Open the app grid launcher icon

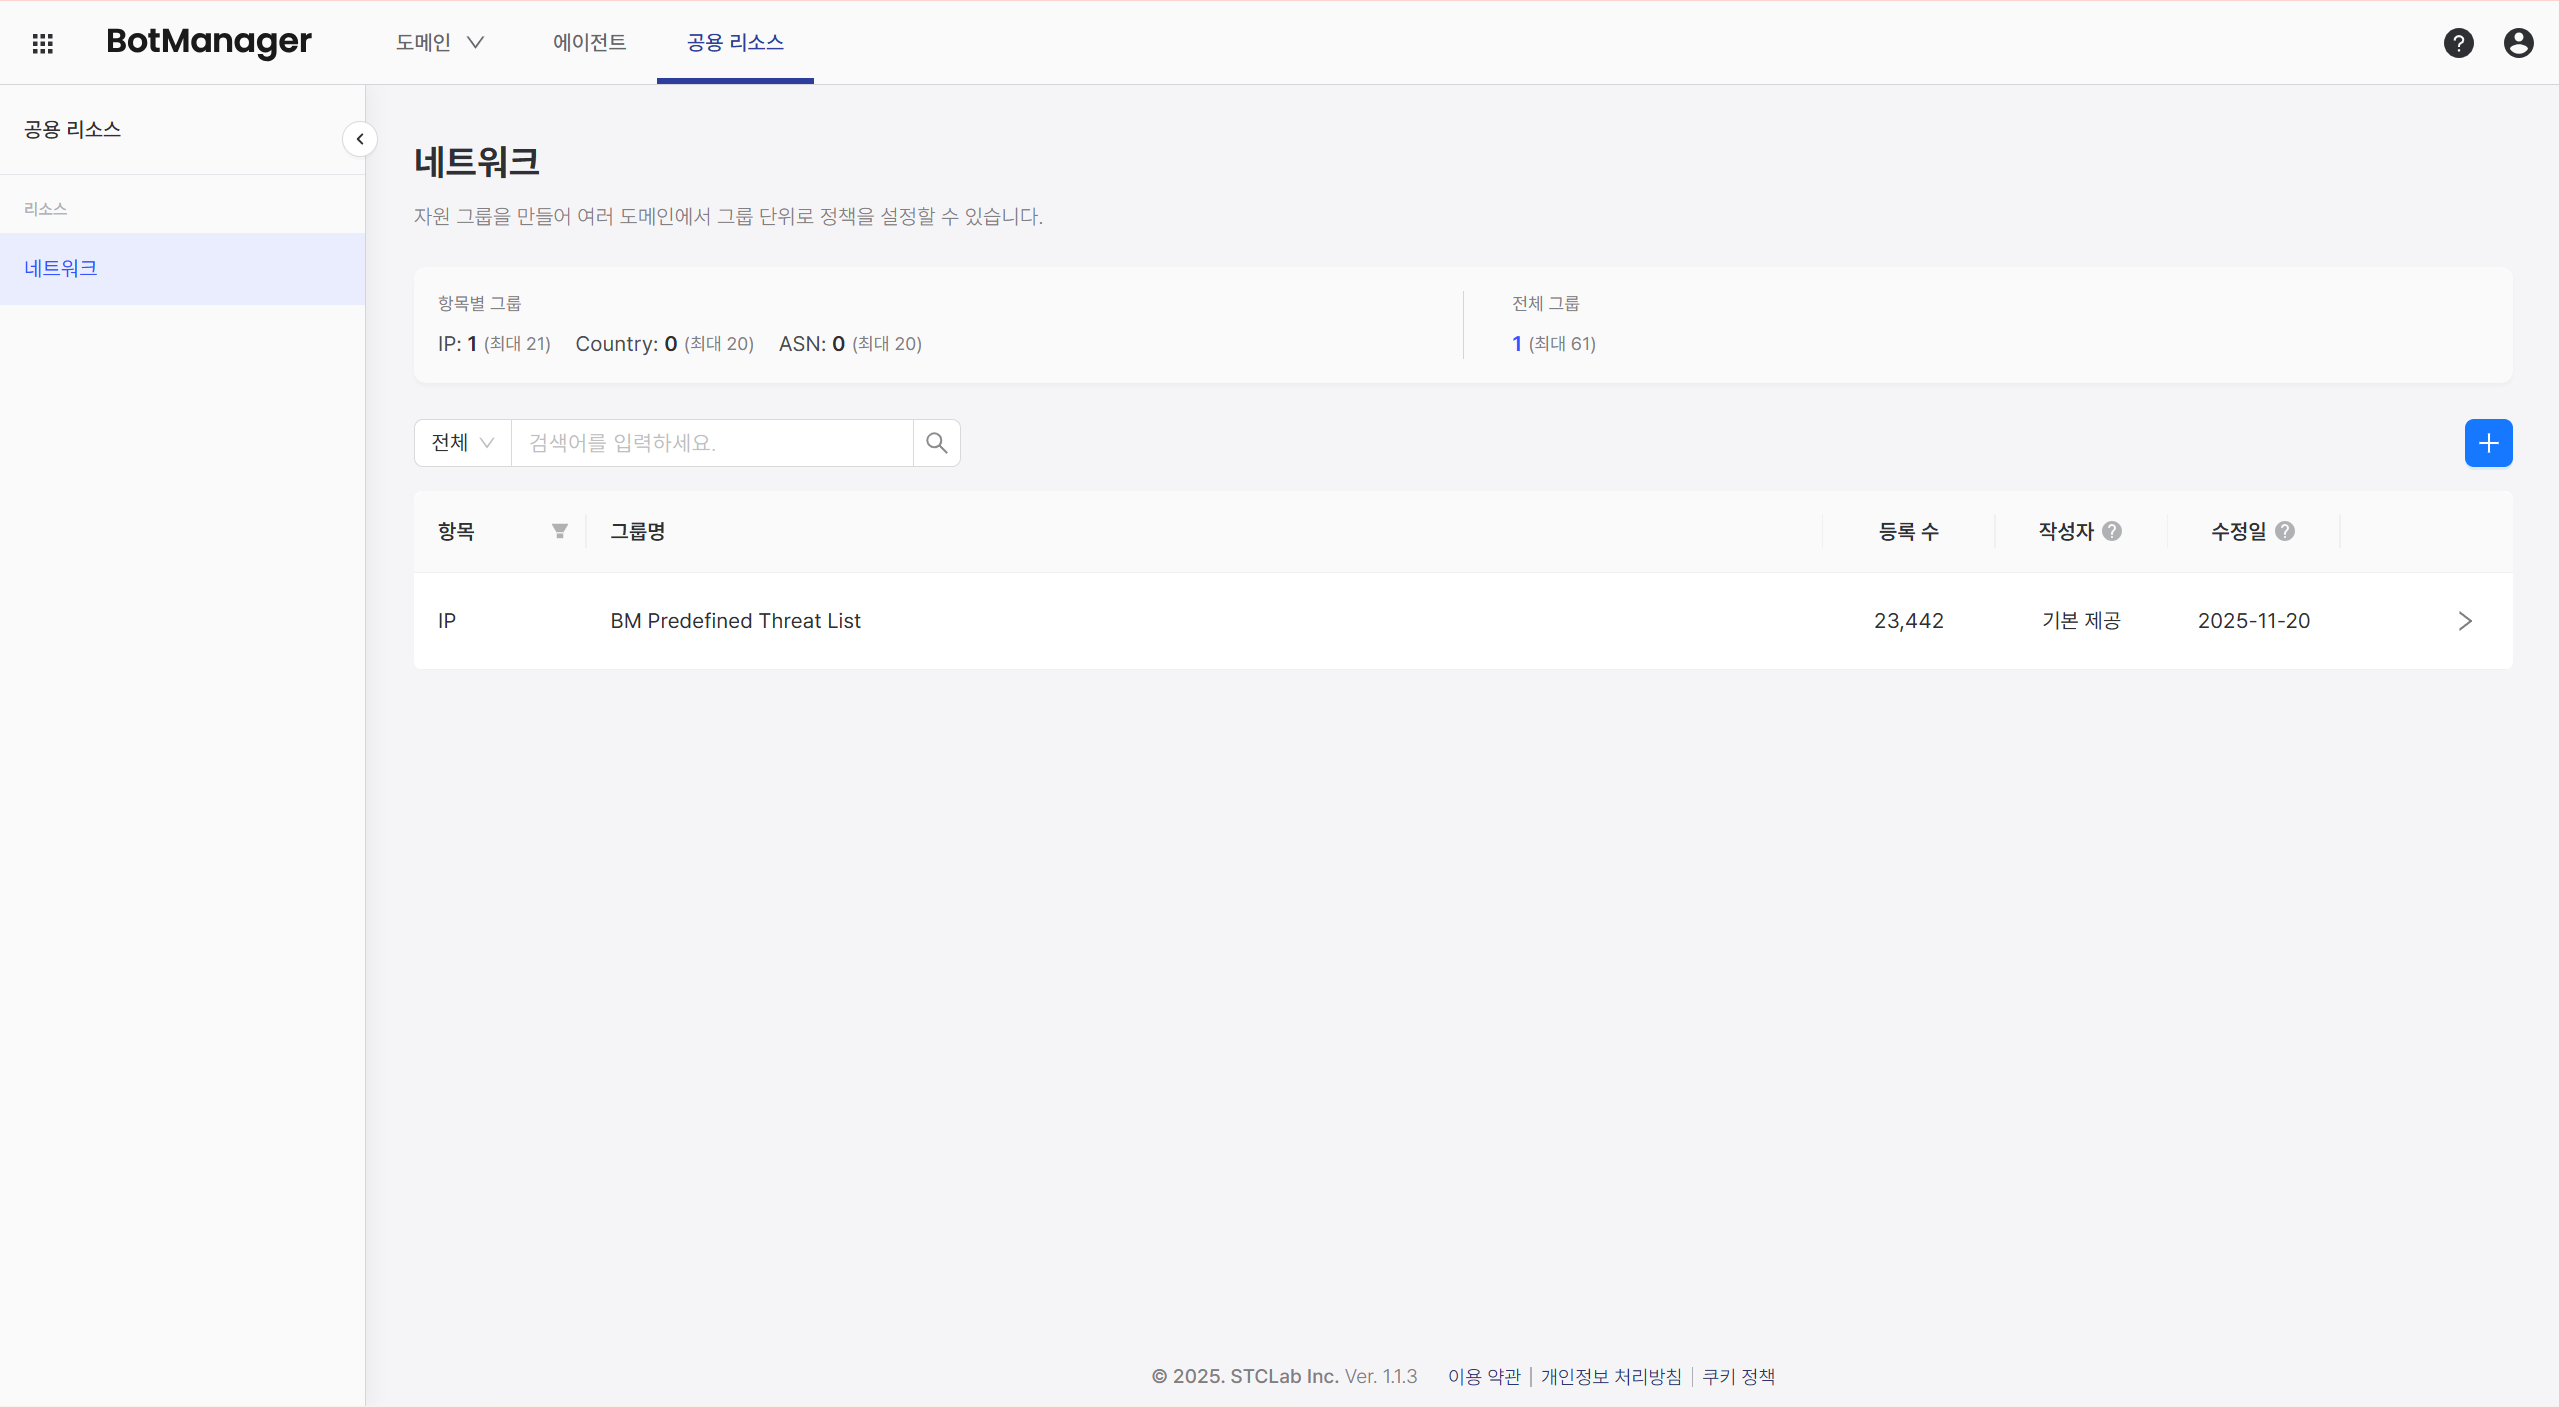(x=42, y=43)
